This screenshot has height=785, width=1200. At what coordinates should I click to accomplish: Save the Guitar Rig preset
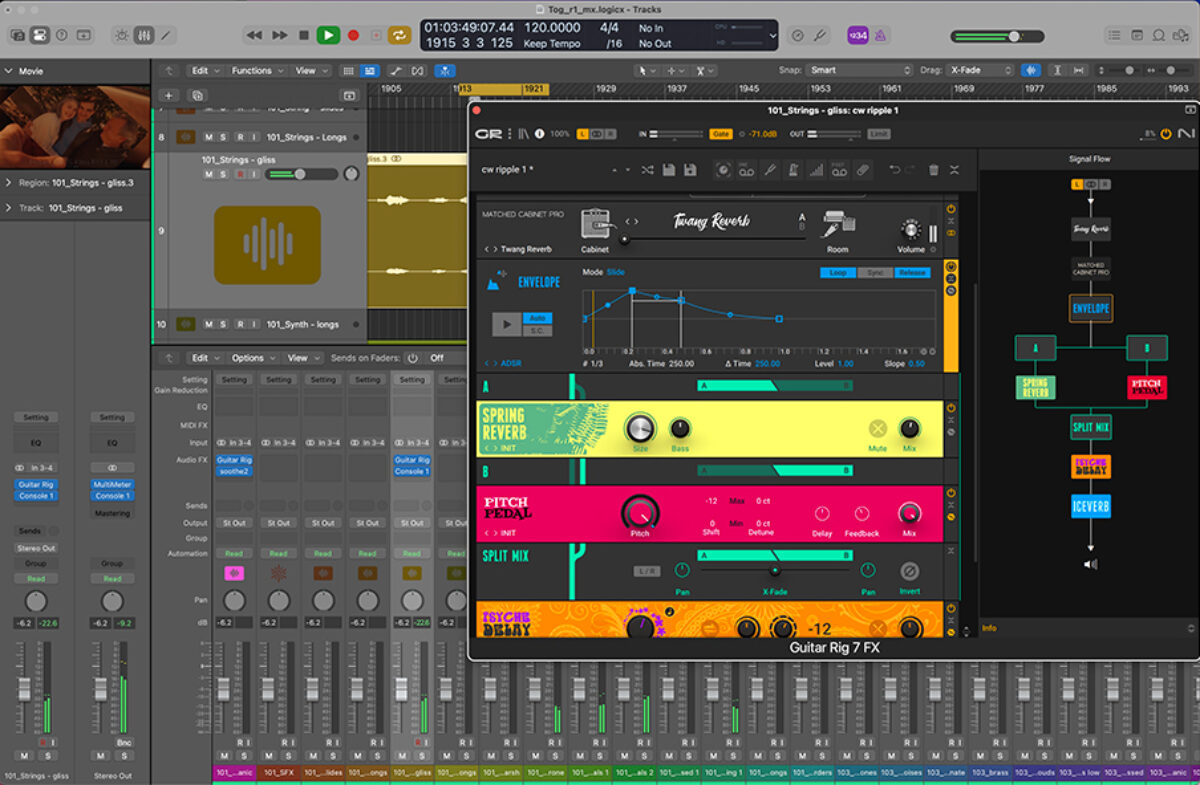click(x=668, y=170)
